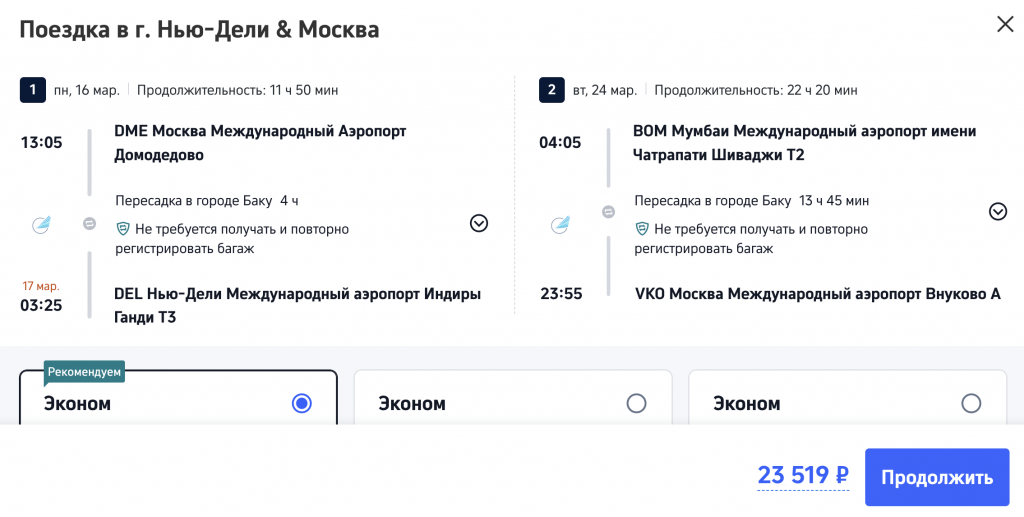Click the layover stop icon on return flight

(608, 212)
